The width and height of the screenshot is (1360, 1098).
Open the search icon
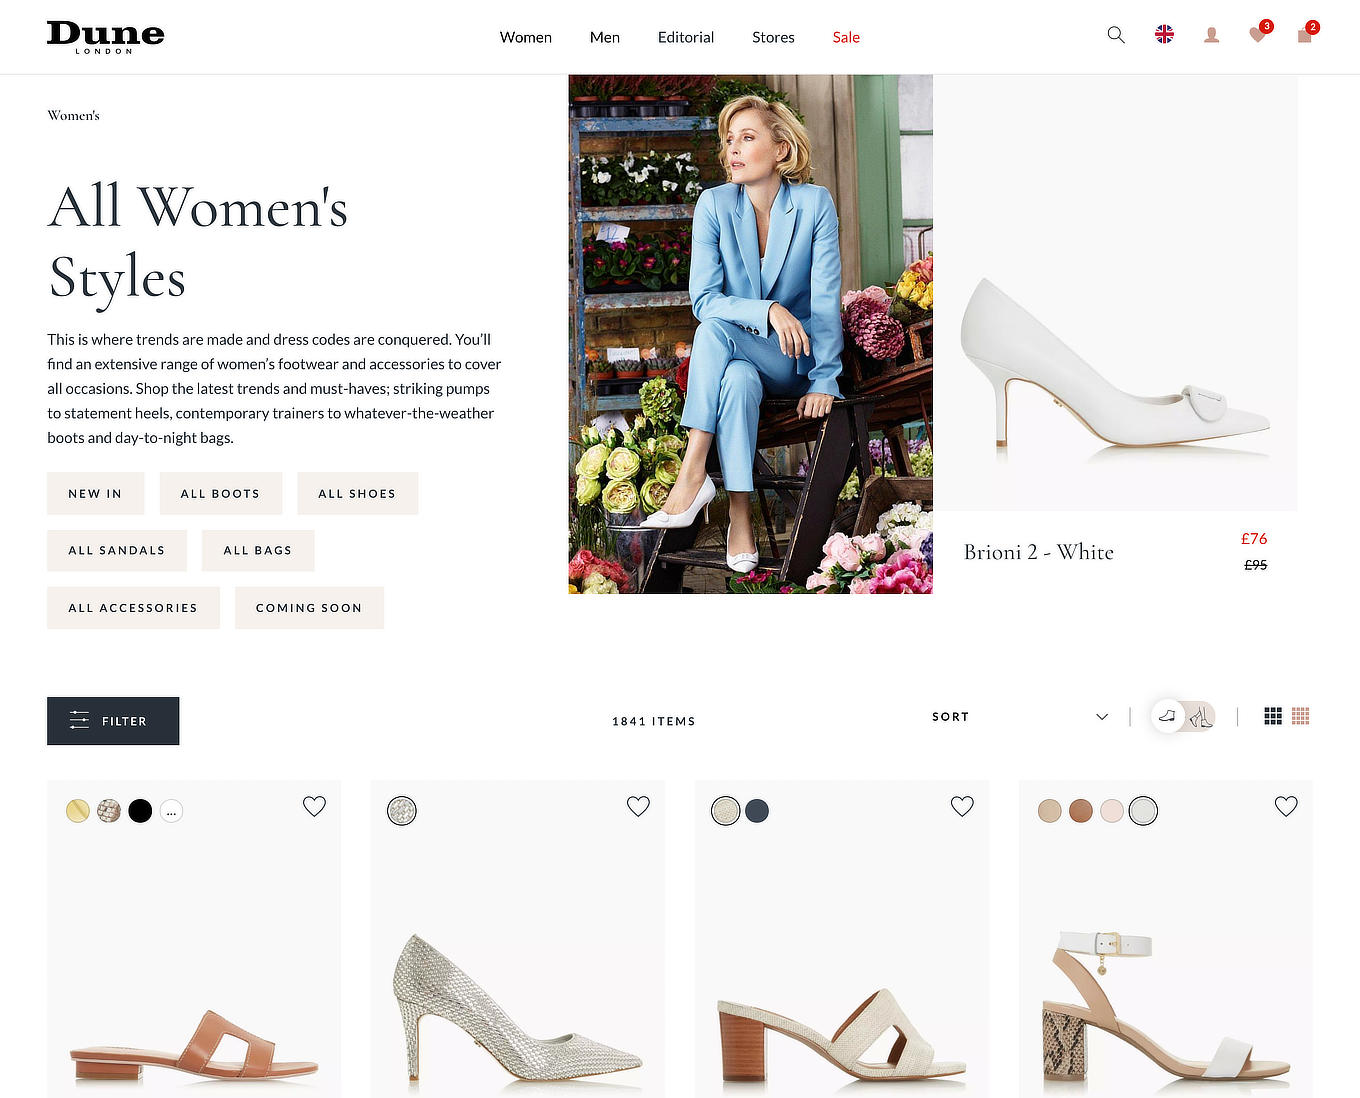[1115, 34]
